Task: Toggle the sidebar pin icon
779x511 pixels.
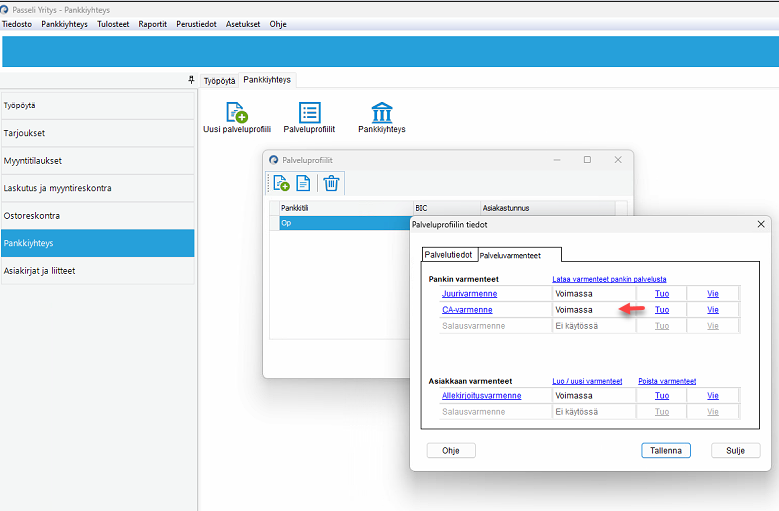Action: (x=191, y=79)
